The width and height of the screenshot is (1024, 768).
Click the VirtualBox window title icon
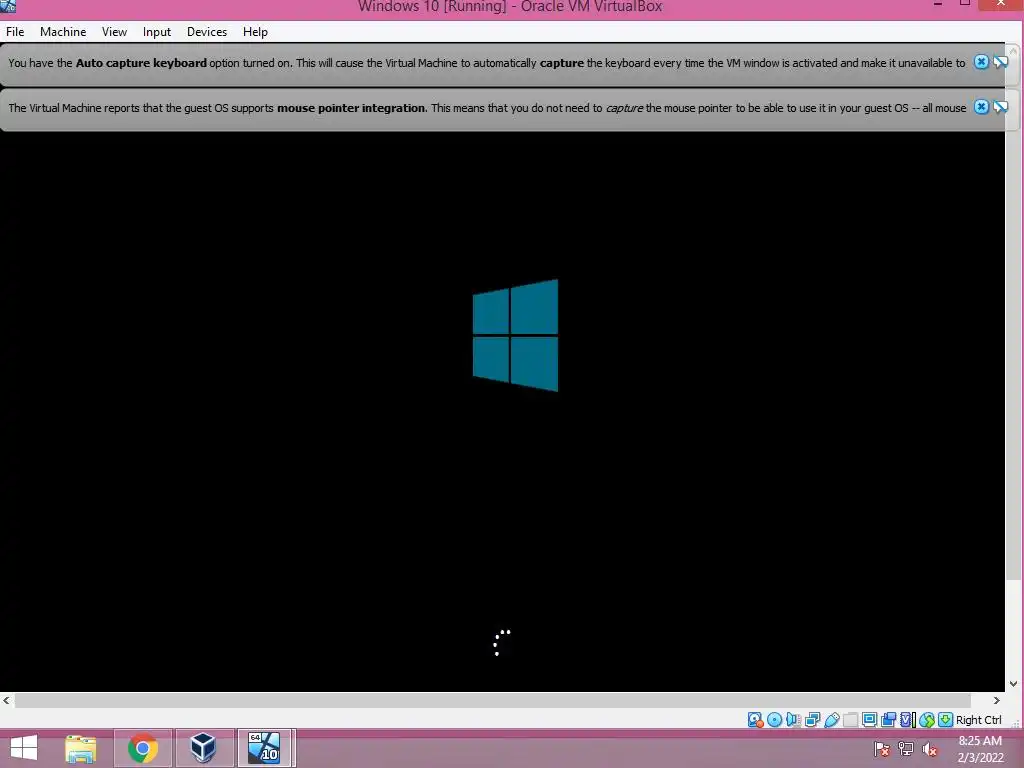pyautogui.click(x=8, y=6)
